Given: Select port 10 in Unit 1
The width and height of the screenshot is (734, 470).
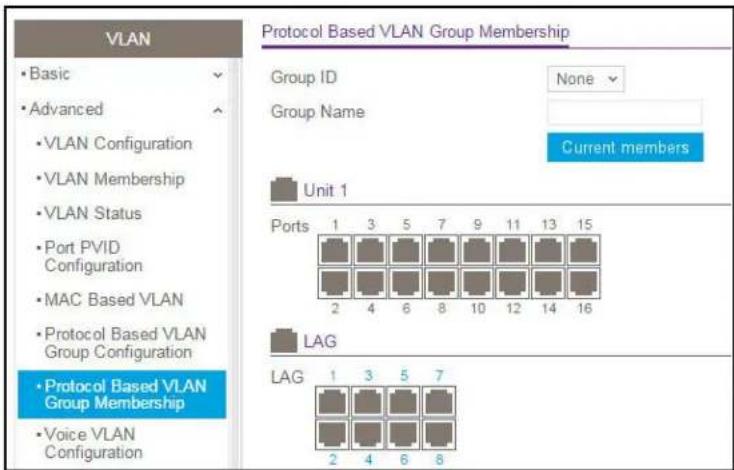Looking at the screenshot, I should point(477,283).
